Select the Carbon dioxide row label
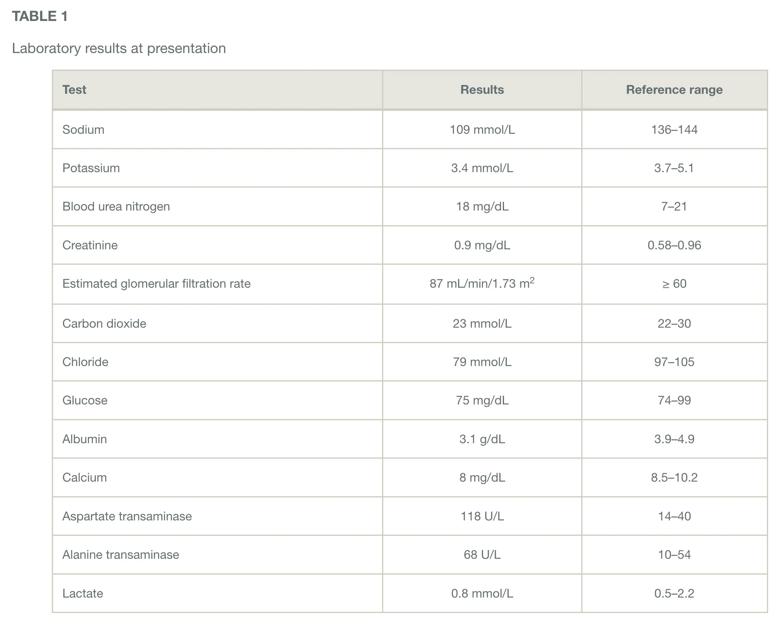780x630 pixels. click(104, 324)
